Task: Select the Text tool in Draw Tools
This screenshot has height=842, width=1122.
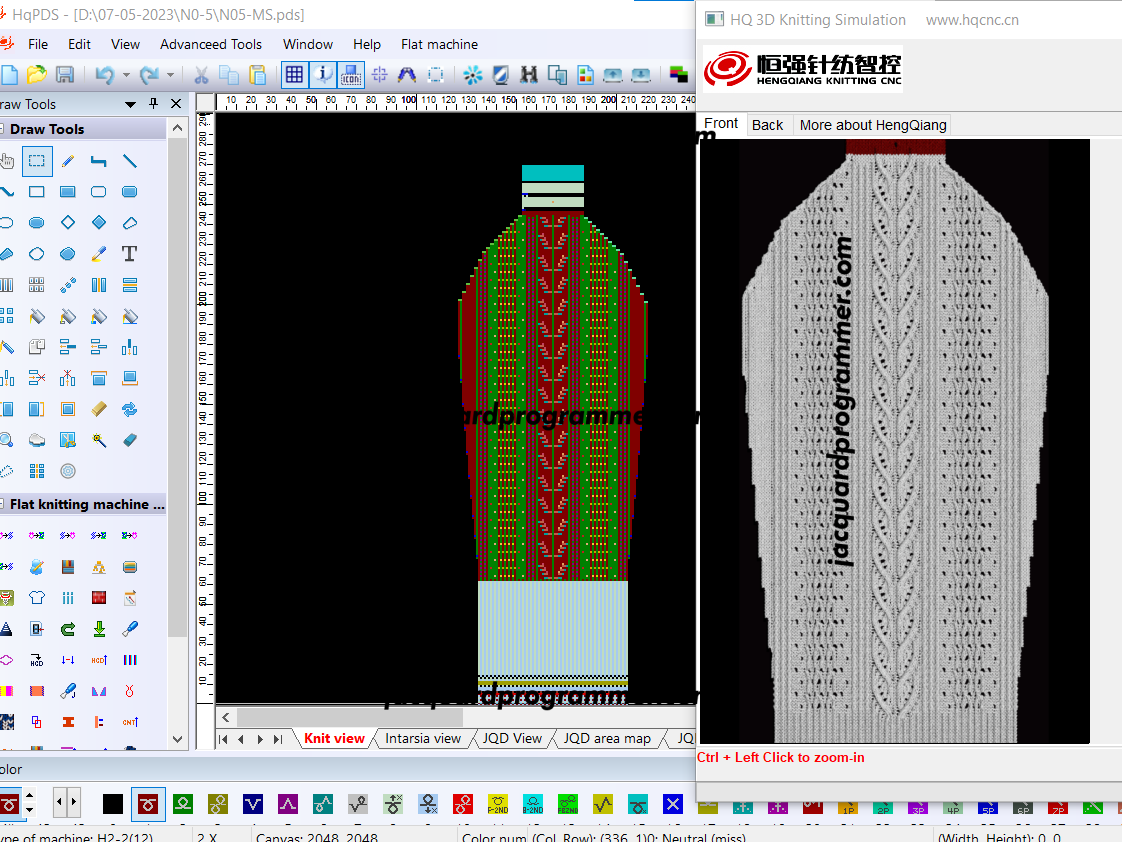Action: coord(130,253)
